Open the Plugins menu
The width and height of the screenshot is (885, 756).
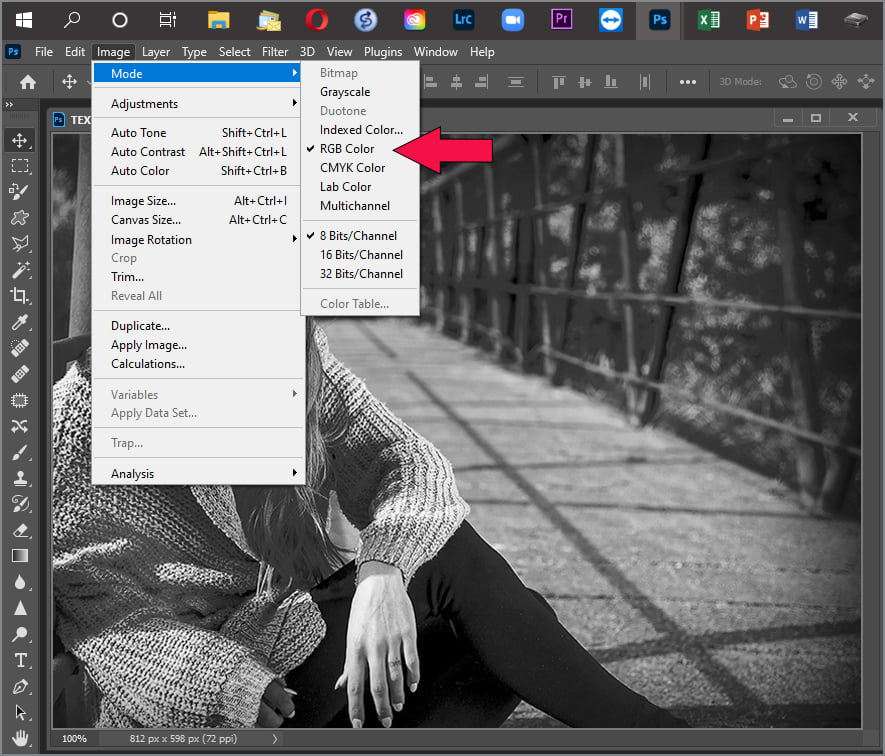click(x=383, y=52)
